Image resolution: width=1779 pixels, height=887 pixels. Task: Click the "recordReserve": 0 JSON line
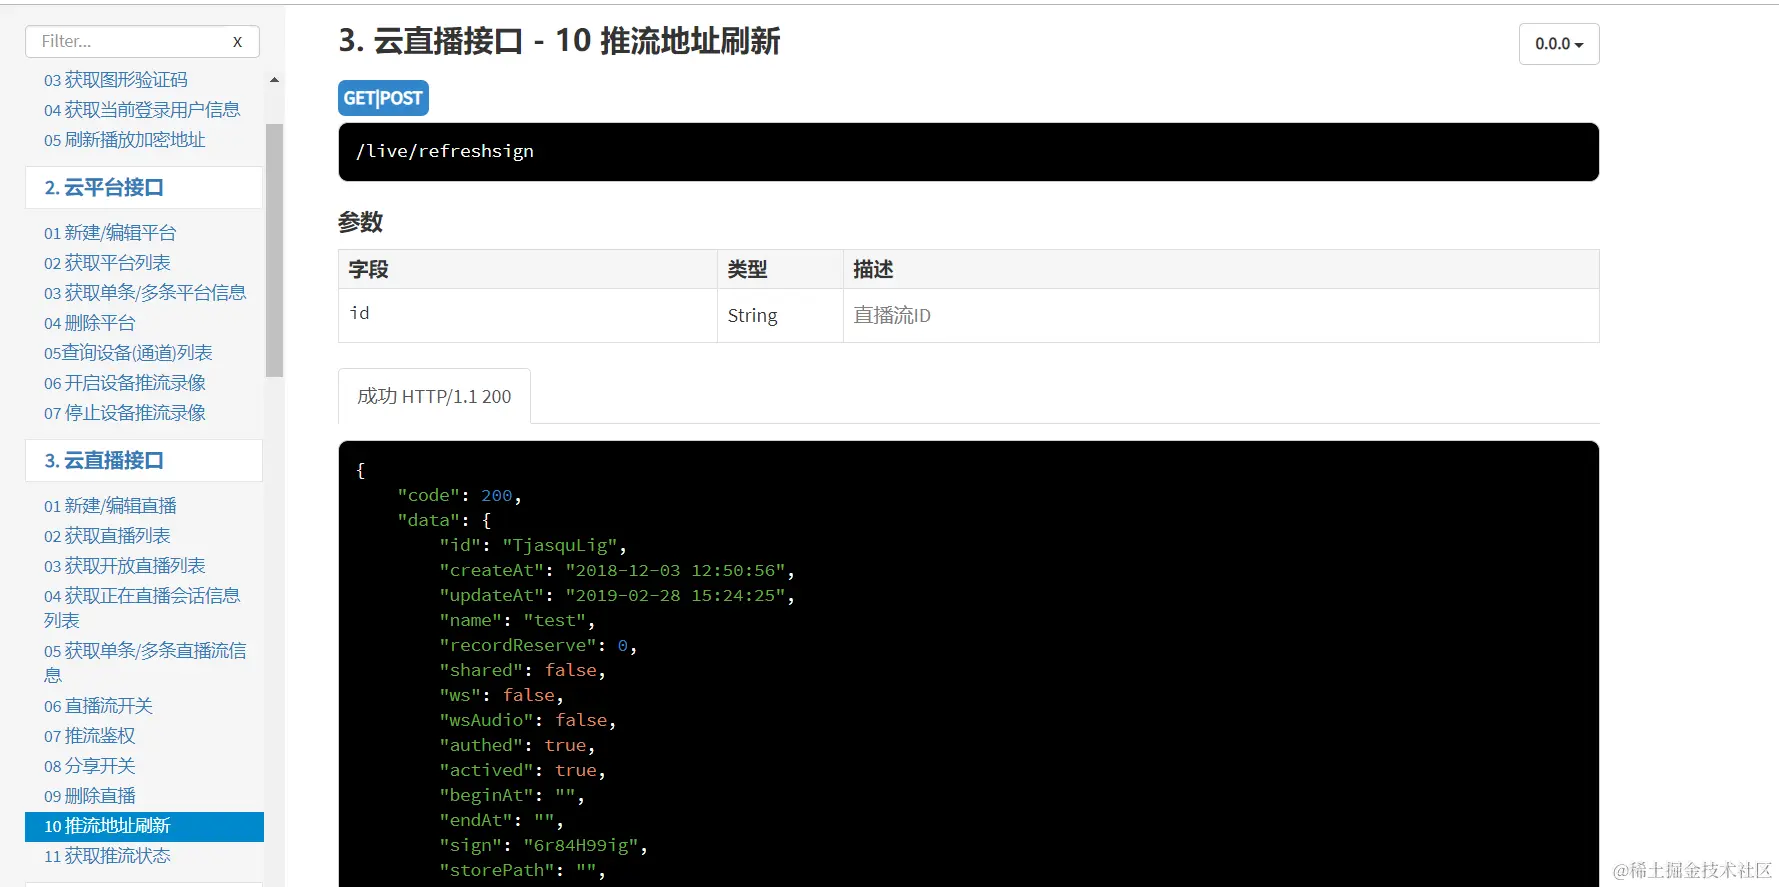point(538,645)
